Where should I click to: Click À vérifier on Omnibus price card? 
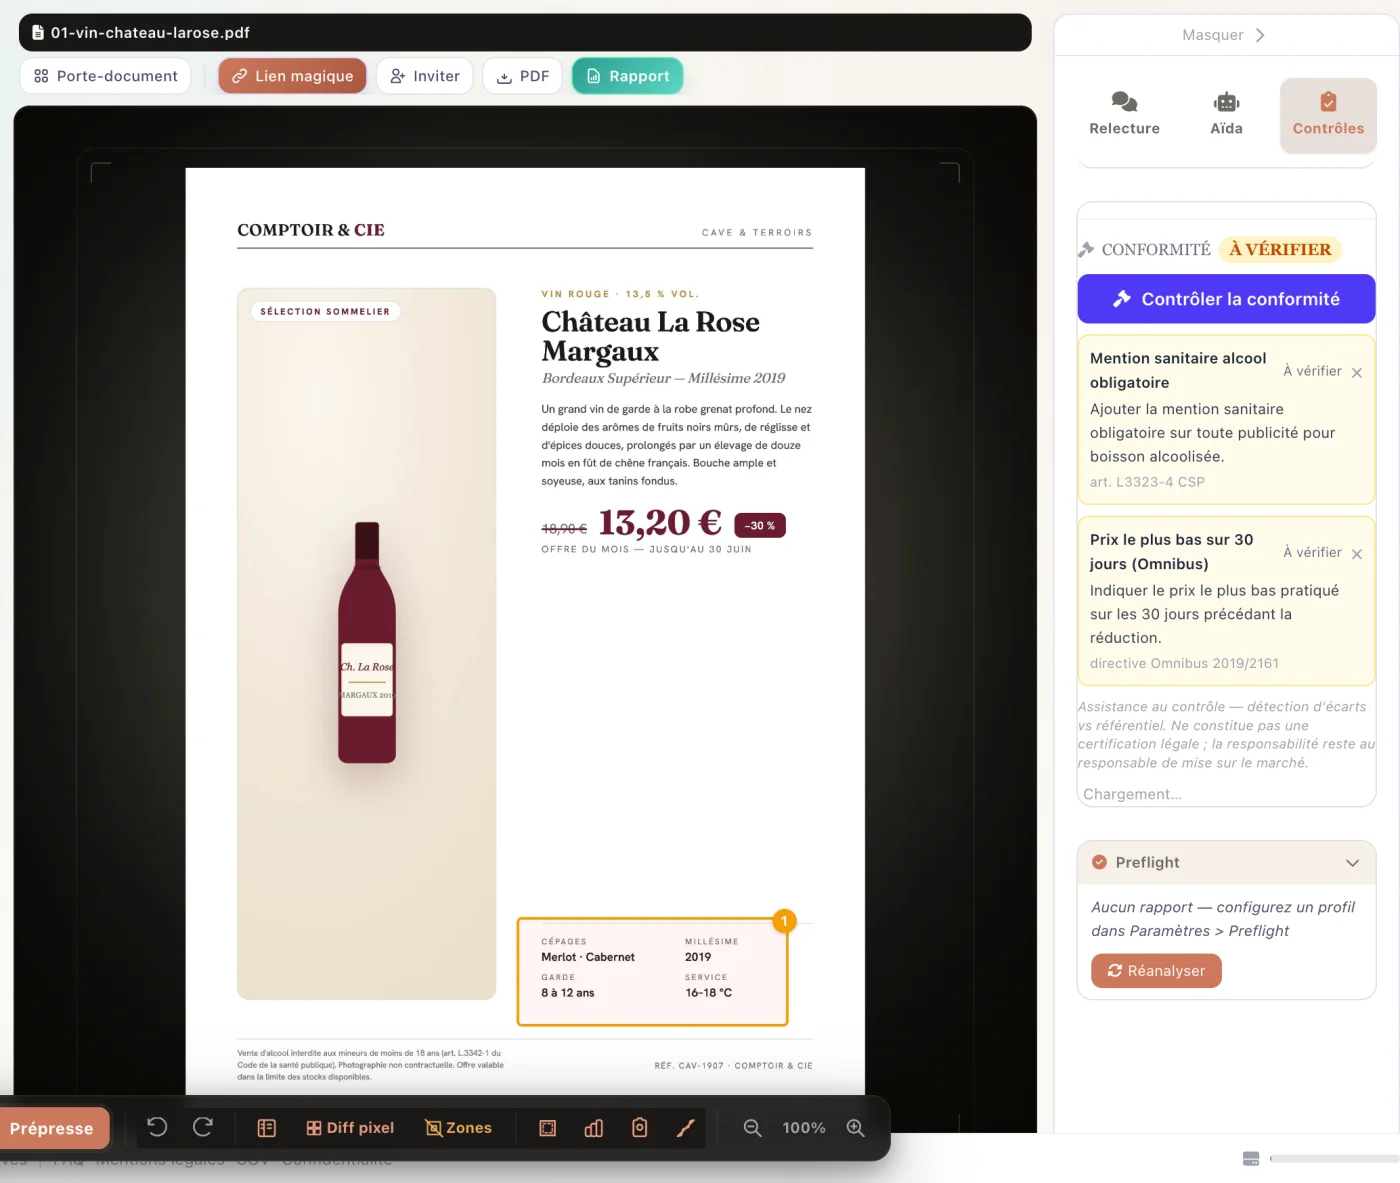(1312, 552)
